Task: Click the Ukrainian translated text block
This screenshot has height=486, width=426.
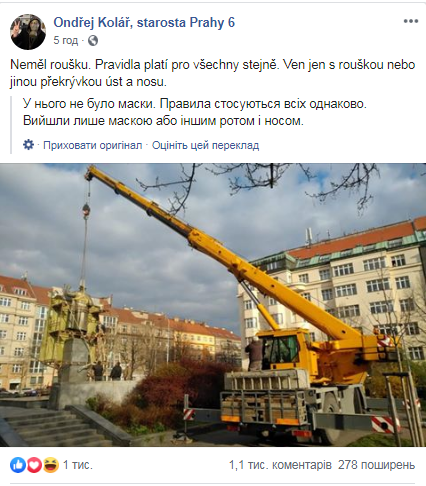Action: point(195,112)
